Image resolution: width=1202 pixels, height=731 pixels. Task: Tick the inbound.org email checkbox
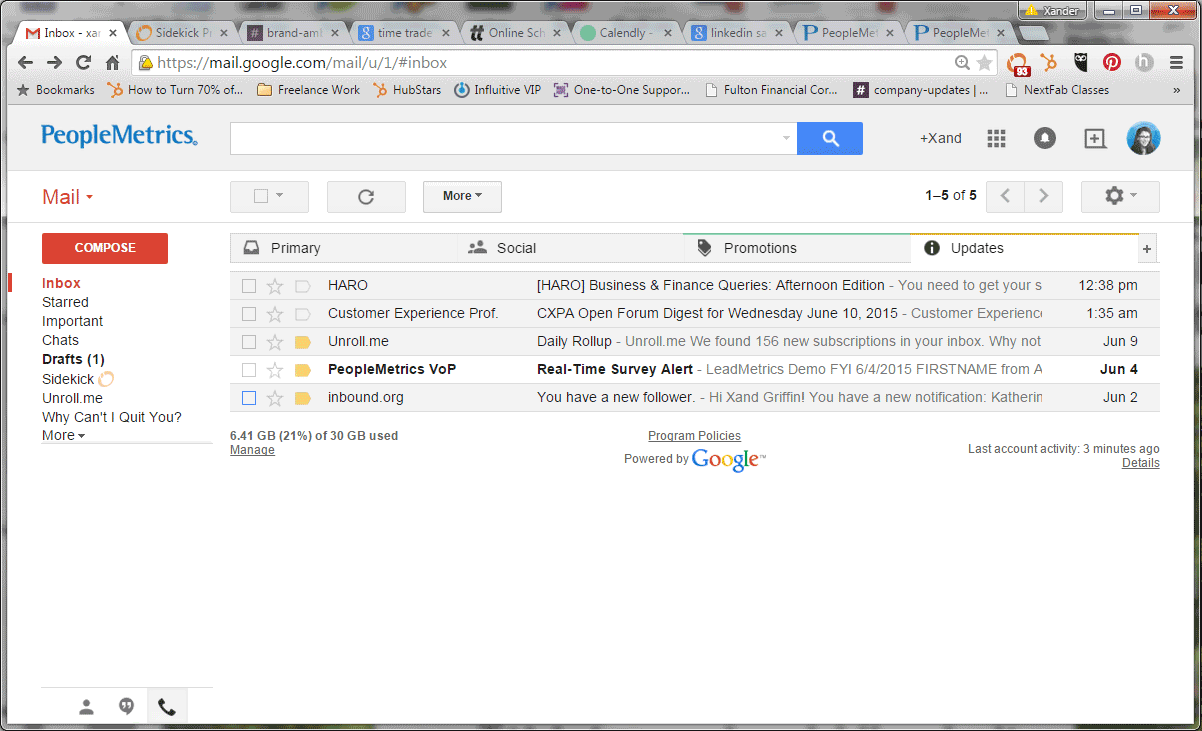[249, 398]
